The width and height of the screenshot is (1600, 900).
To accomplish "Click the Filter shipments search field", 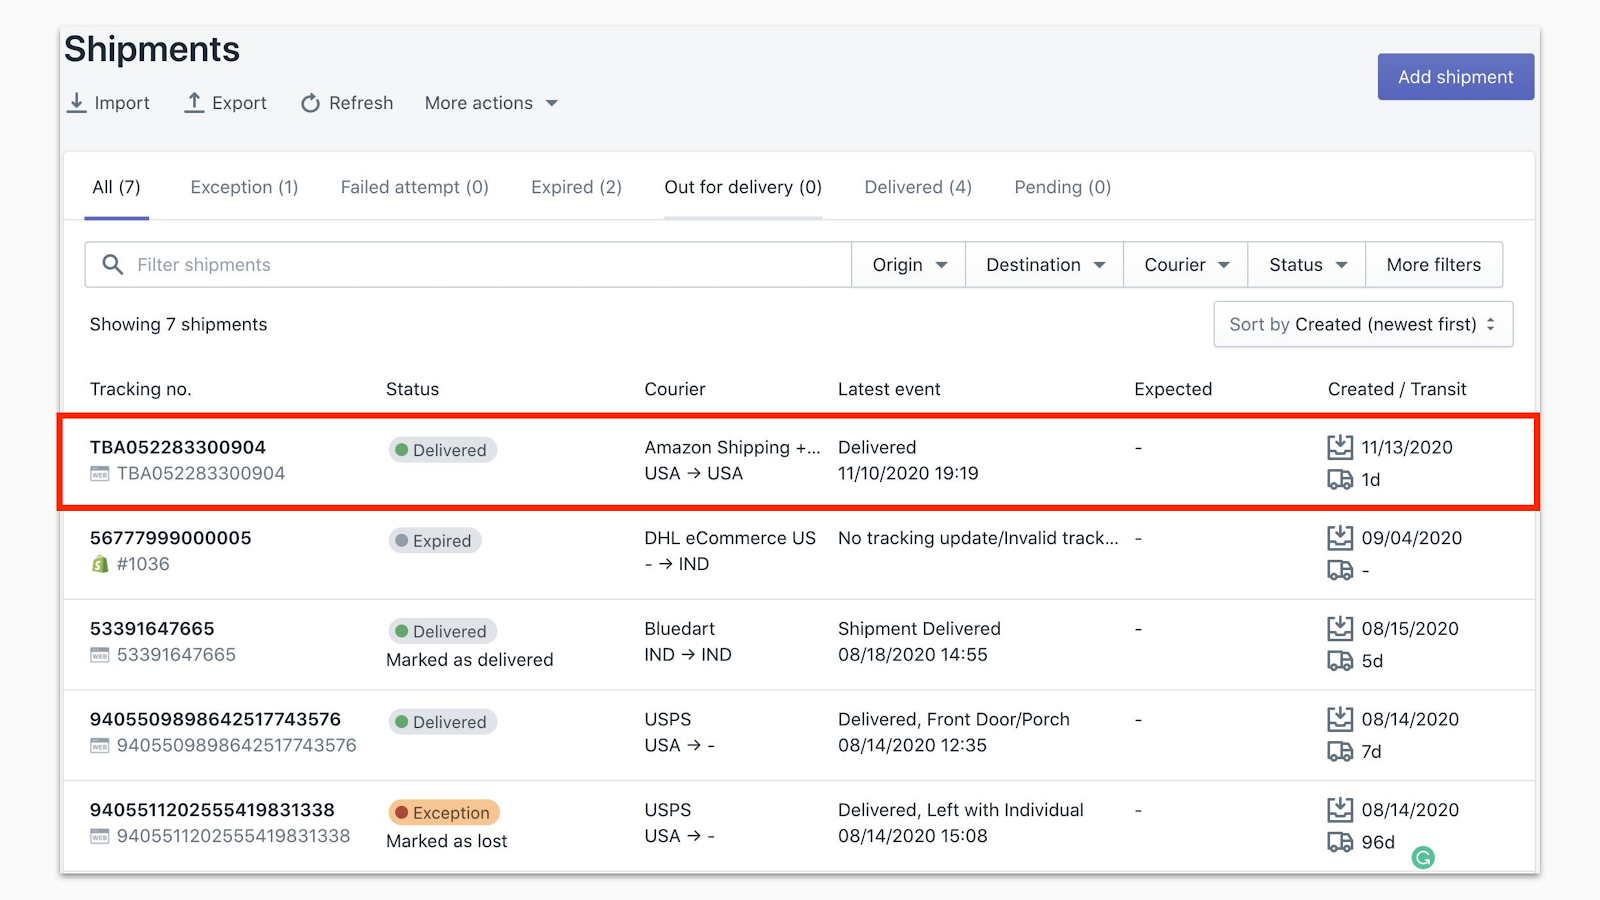I will (480, 265).
